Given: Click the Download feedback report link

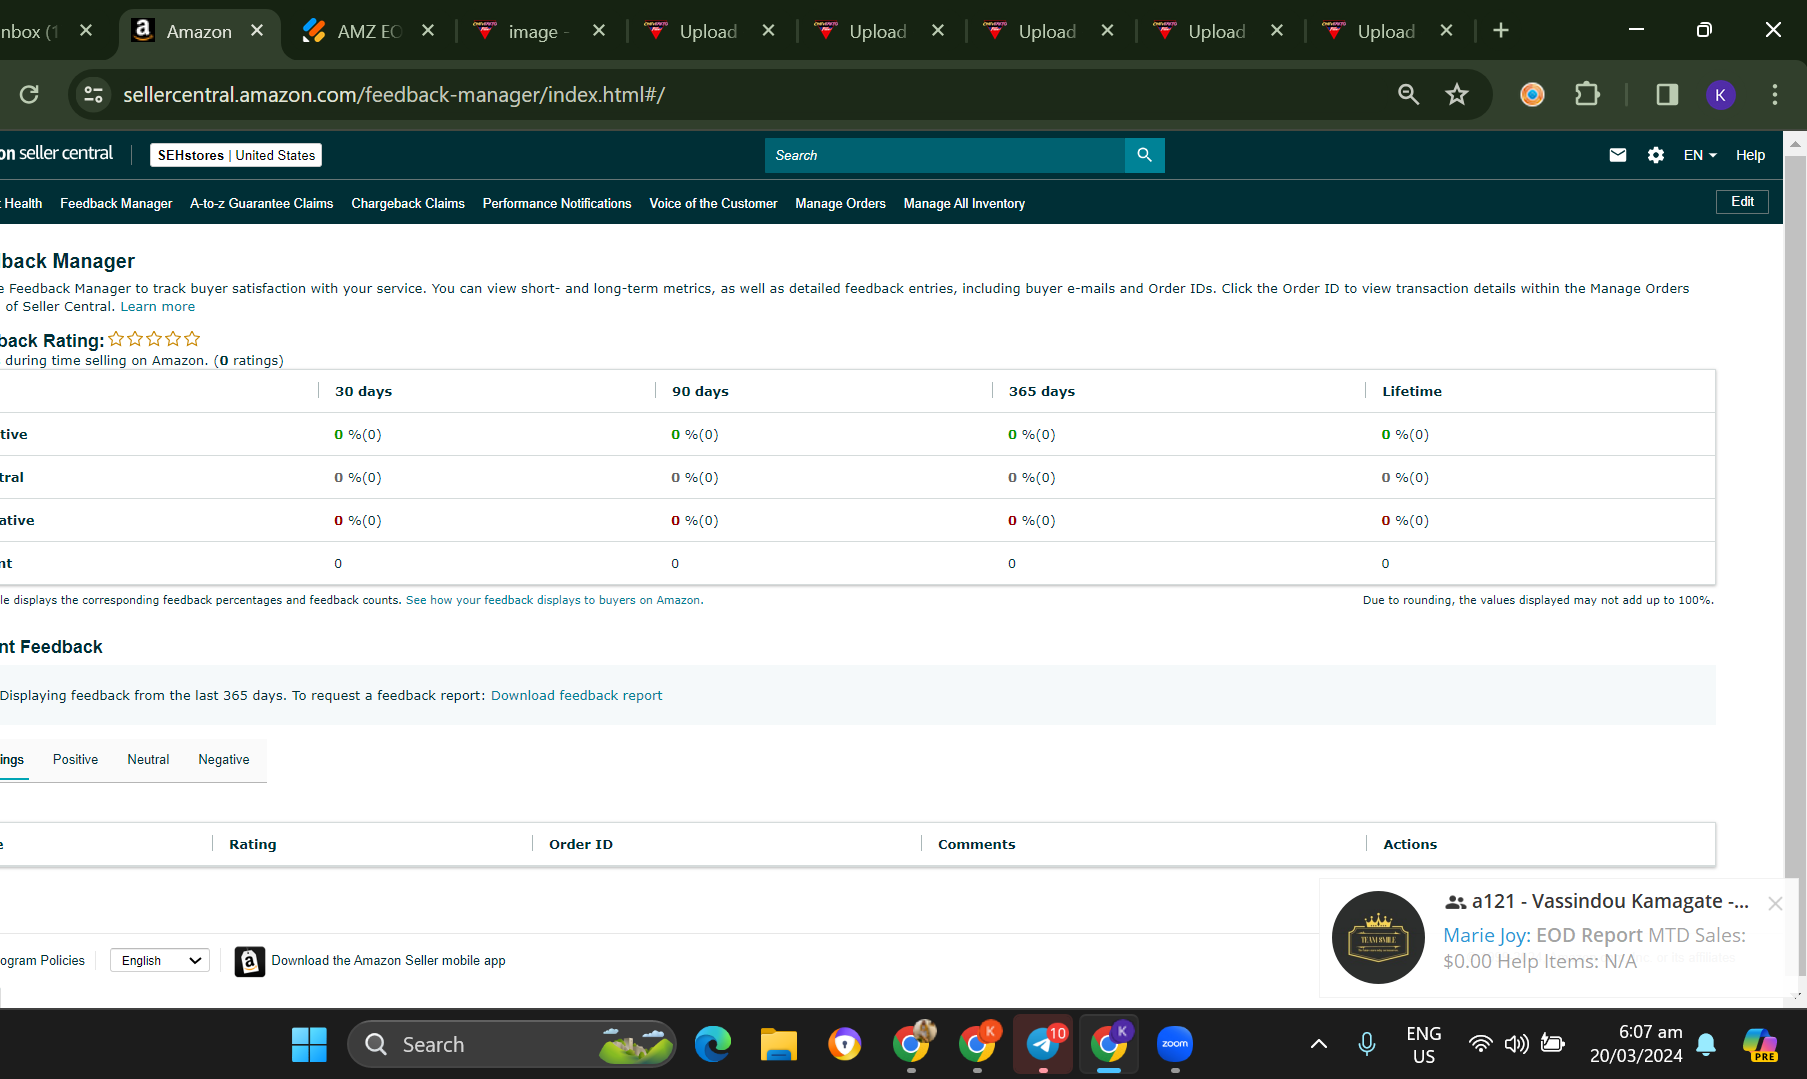Looking at the screenshot, I should 576,696.
